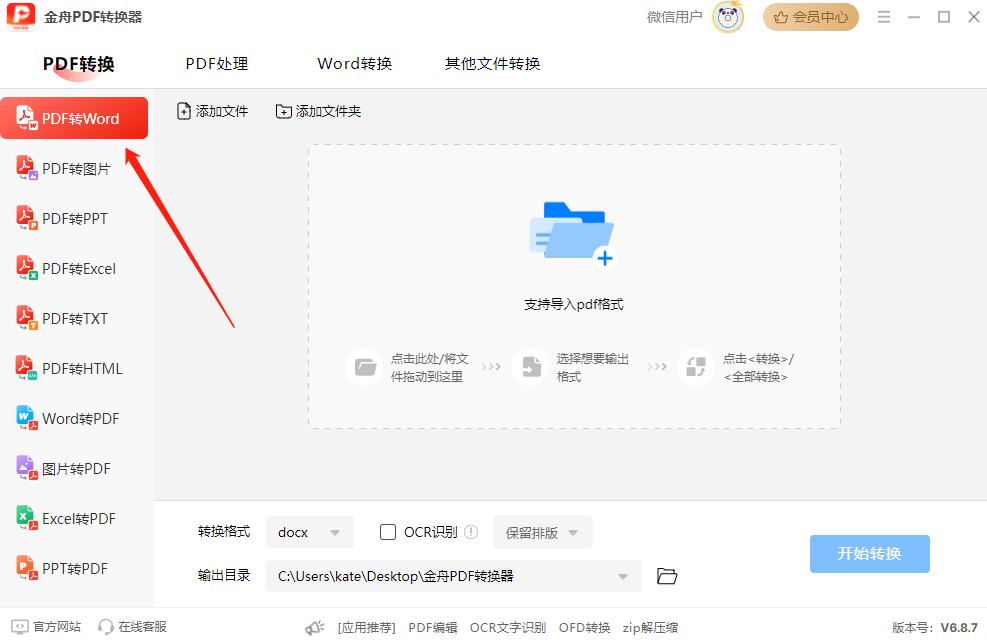Open the hamburger menu in title bar
The width and height of the screenshot is (987, 642).
[884, 17]
